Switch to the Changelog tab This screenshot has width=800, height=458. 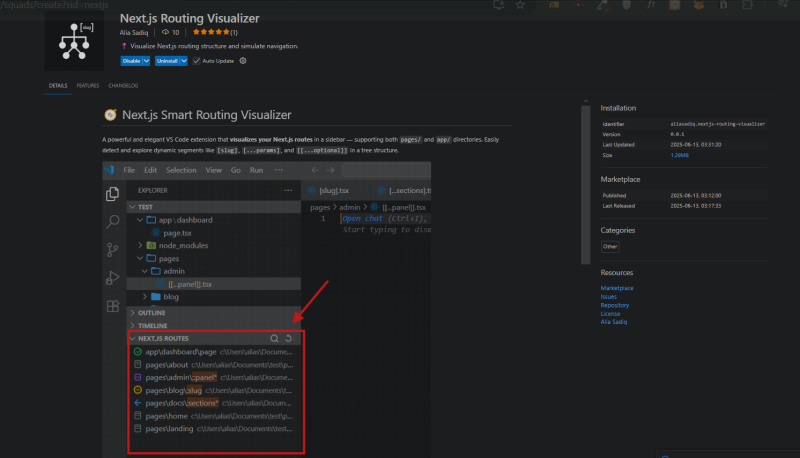point(123,86)
